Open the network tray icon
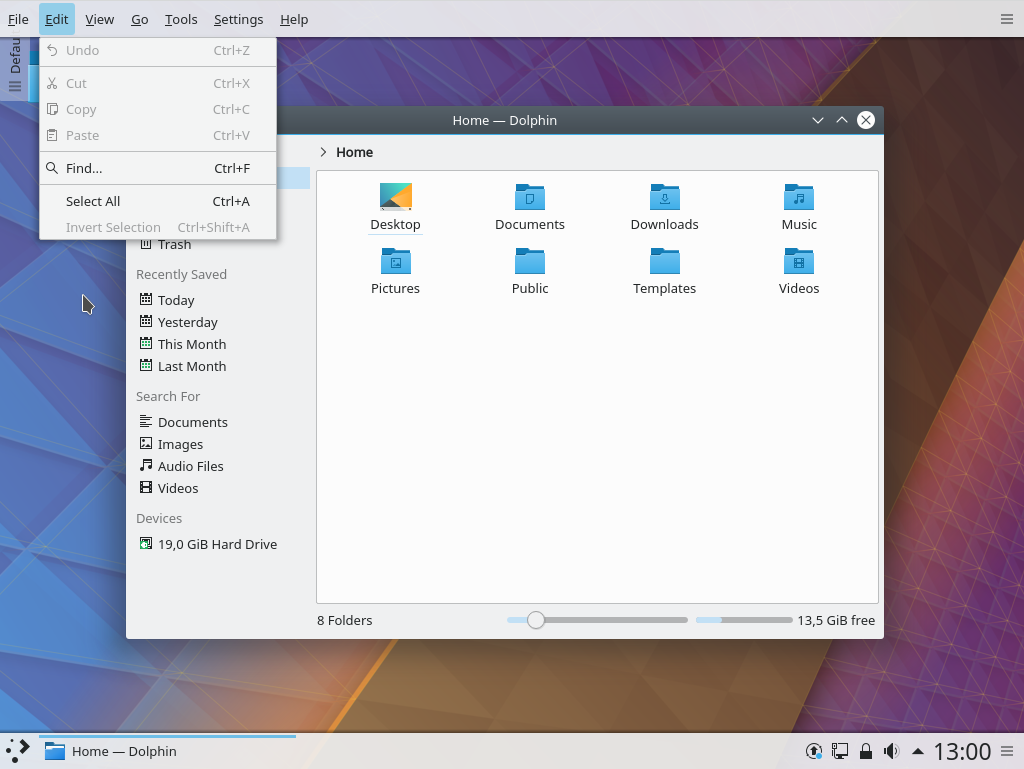This screenshot has width=1024, height=769. (840, 751)
